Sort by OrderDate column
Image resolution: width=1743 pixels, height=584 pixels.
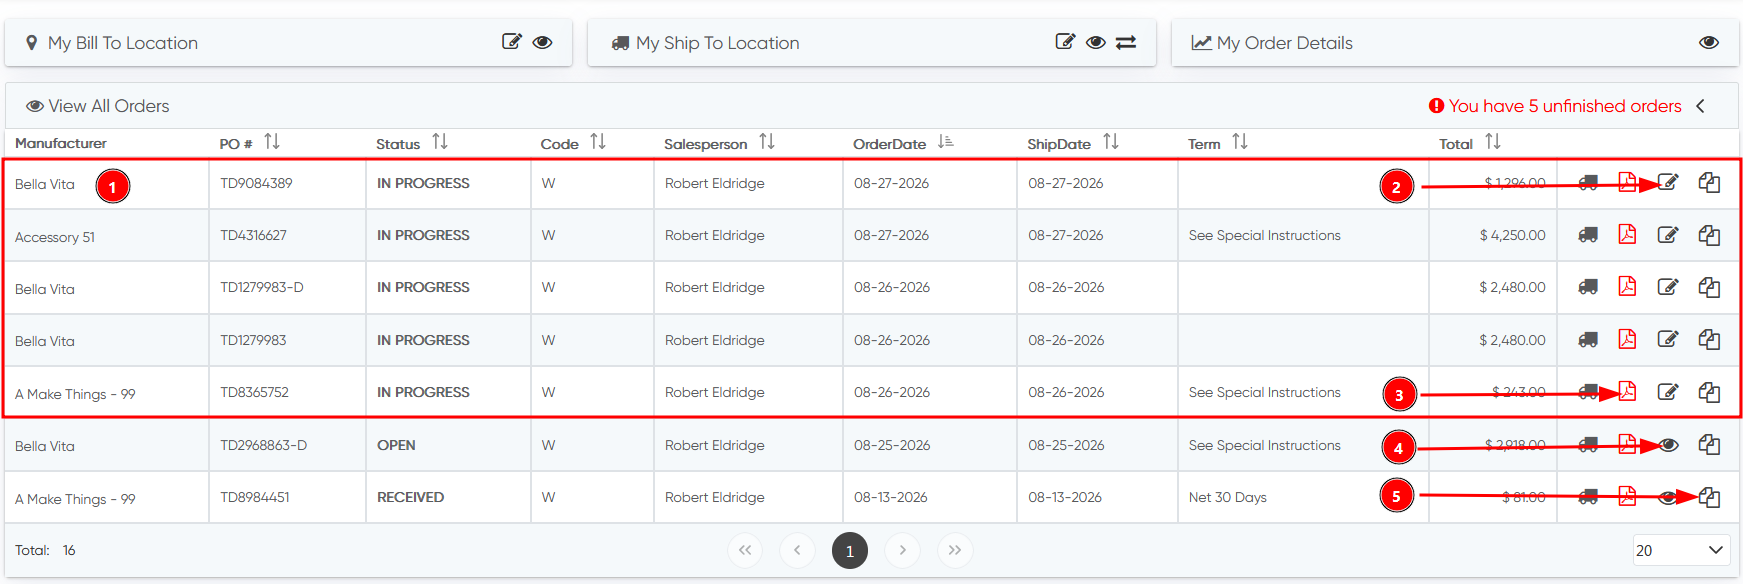coord(945,142)
